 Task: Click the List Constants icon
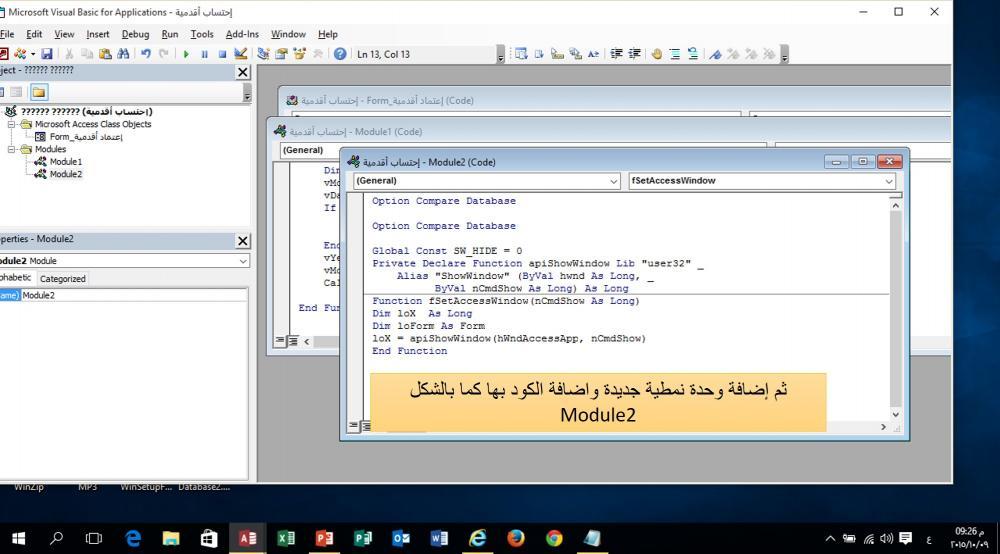tap(539, 54)
